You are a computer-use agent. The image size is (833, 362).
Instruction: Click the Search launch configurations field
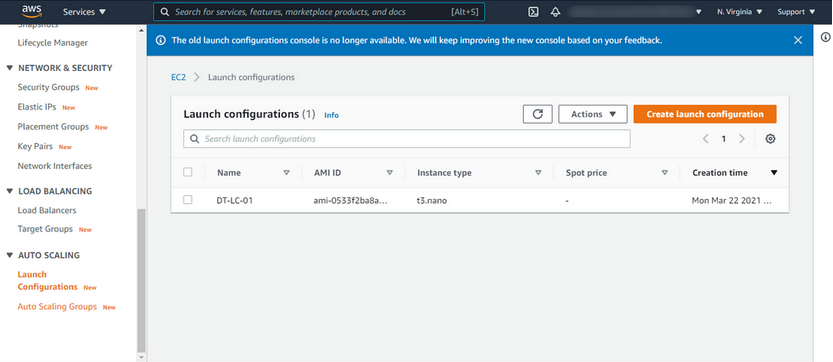(407, 139)
